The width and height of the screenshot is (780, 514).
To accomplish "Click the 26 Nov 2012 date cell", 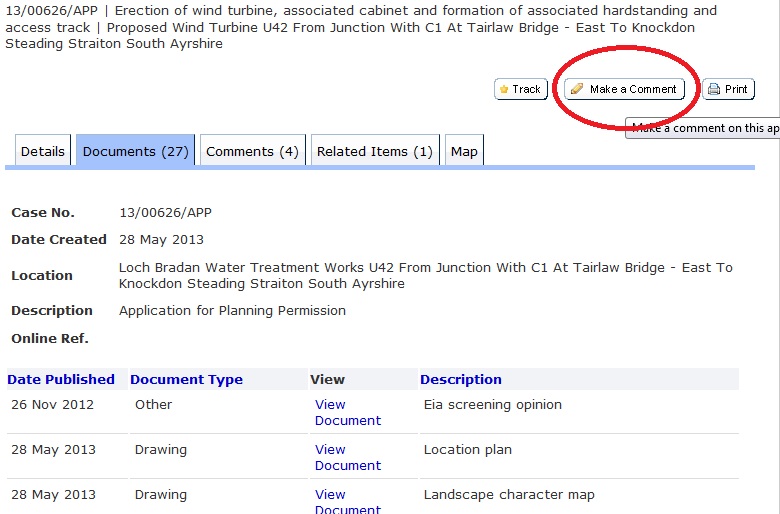I will point(52,405).
